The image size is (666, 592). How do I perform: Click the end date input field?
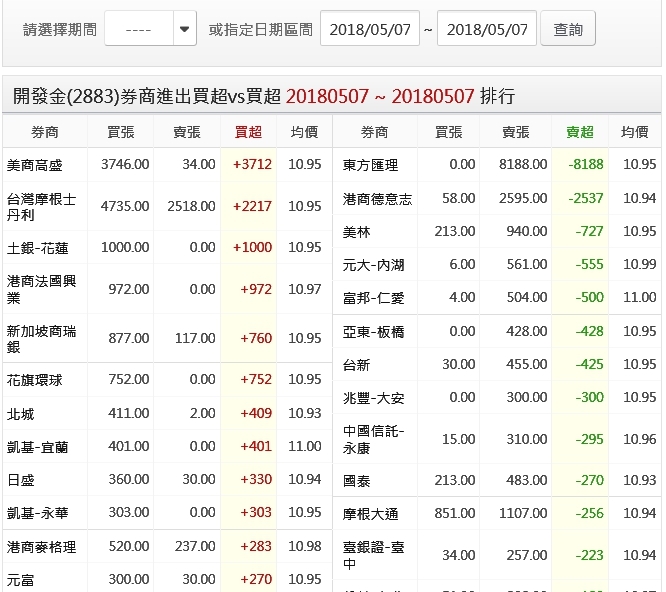point(487,28)
